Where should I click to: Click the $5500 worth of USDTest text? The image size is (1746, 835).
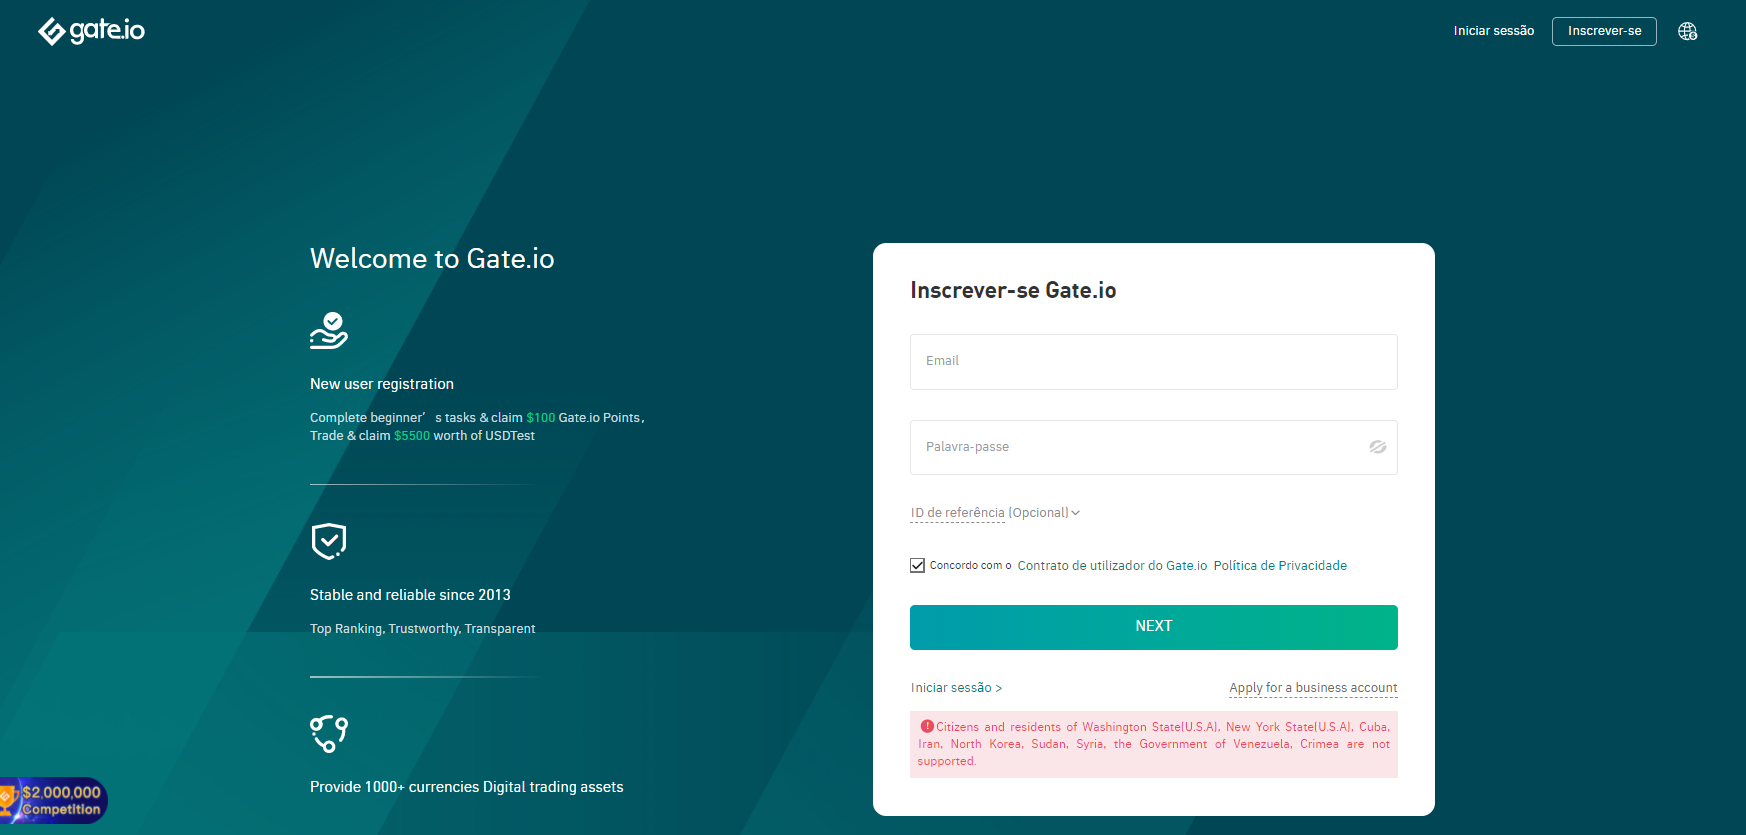tap(464, 436)
